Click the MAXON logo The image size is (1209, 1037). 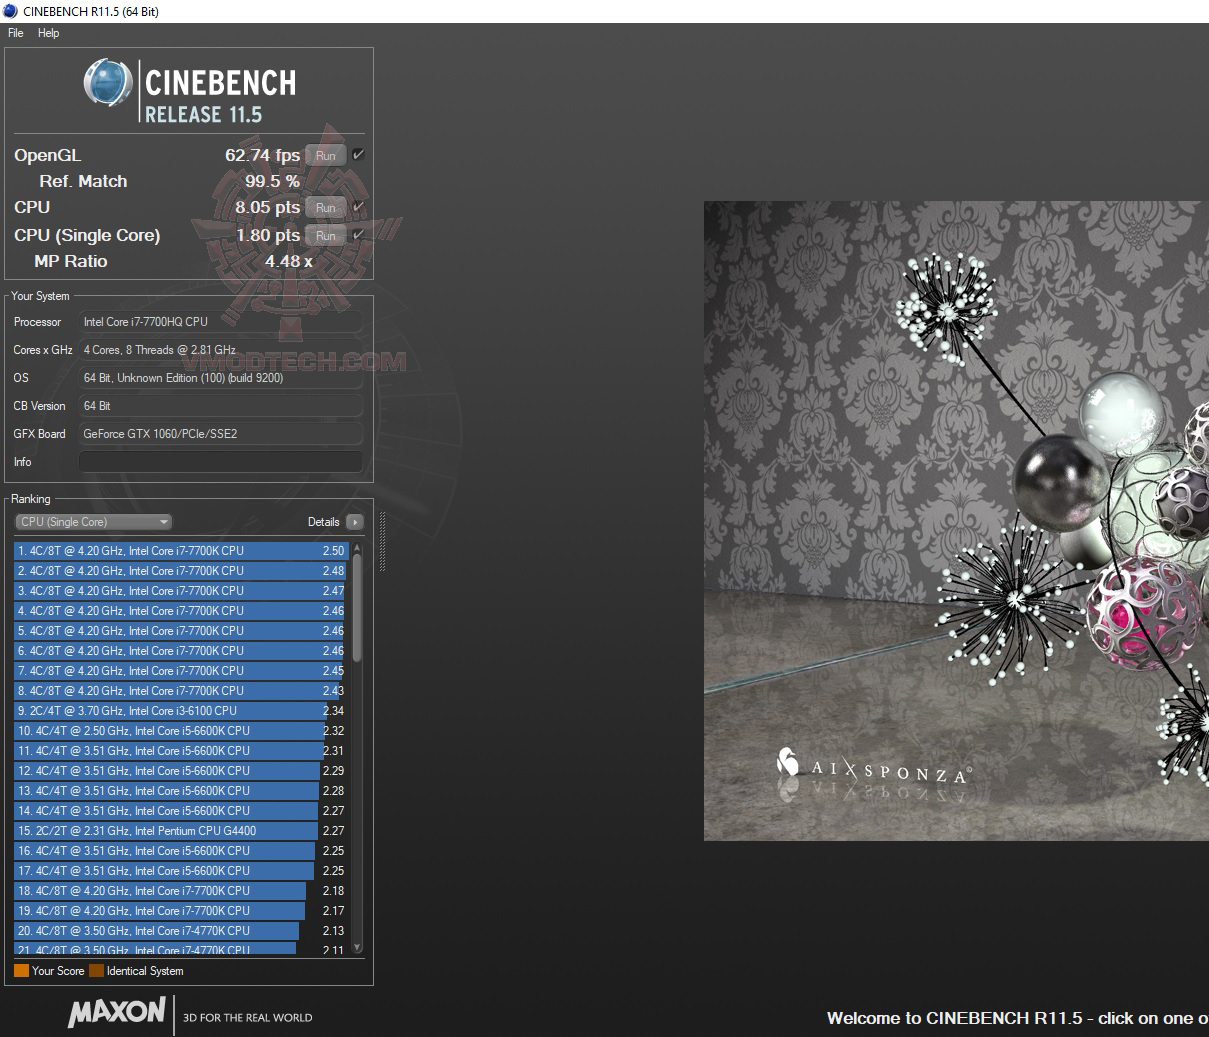[117, 1012]
